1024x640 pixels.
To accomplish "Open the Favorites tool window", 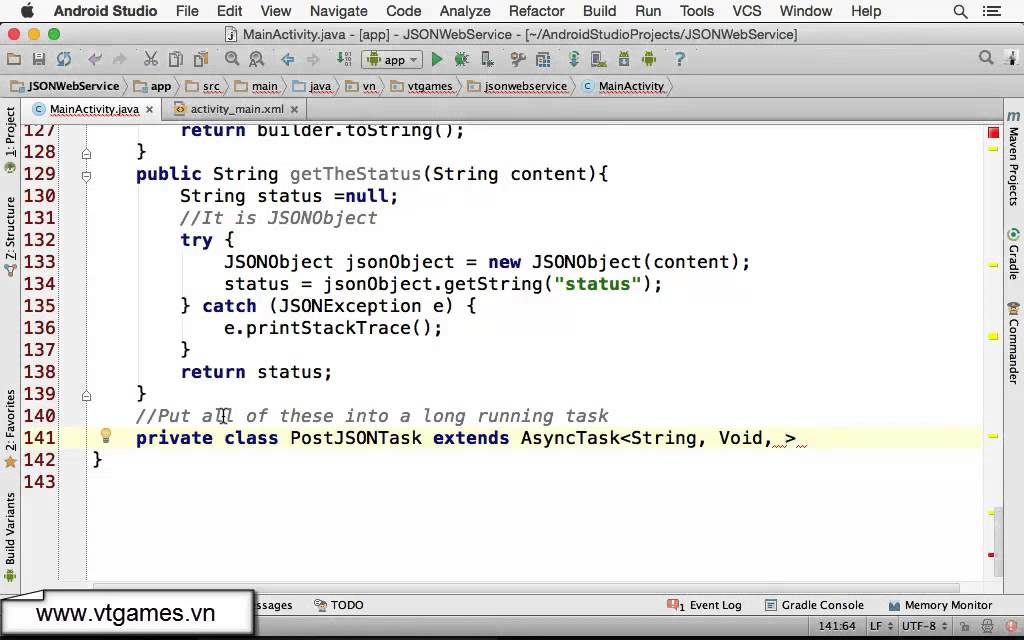I will click(x=10, y=428).
